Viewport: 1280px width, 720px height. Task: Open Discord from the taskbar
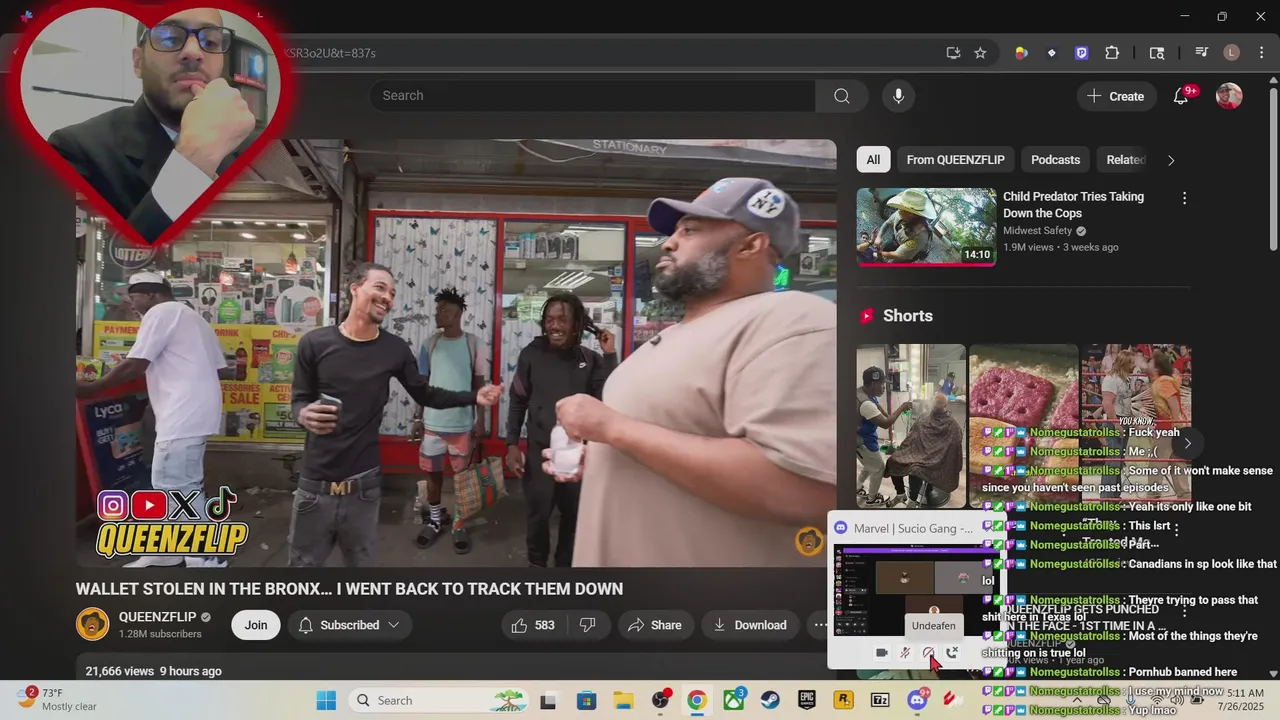917,700
